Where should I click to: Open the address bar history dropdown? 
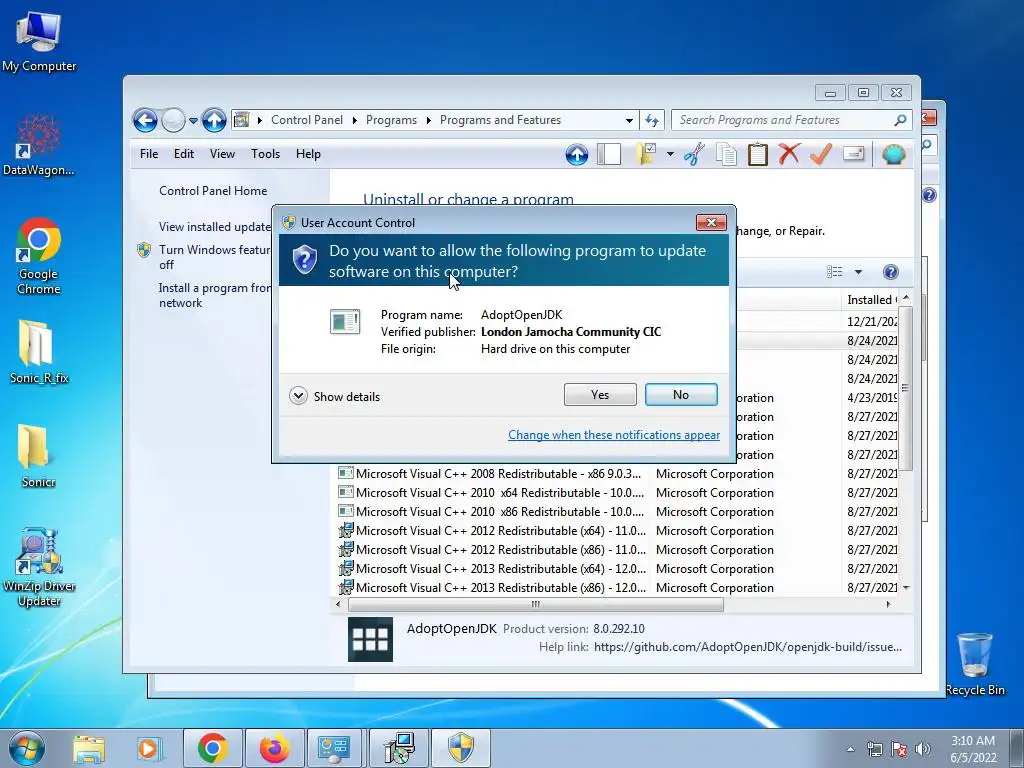click(x=629, y=121)
